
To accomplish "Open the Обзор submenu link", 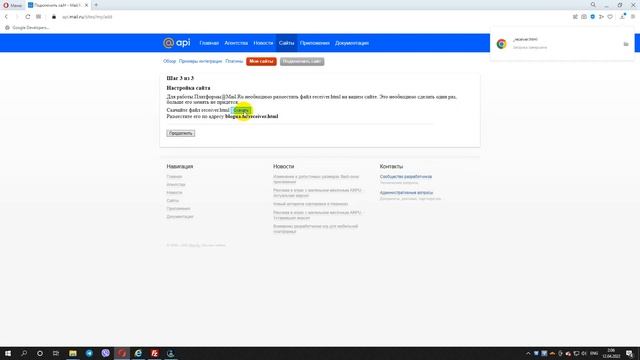I will point(169,61).
